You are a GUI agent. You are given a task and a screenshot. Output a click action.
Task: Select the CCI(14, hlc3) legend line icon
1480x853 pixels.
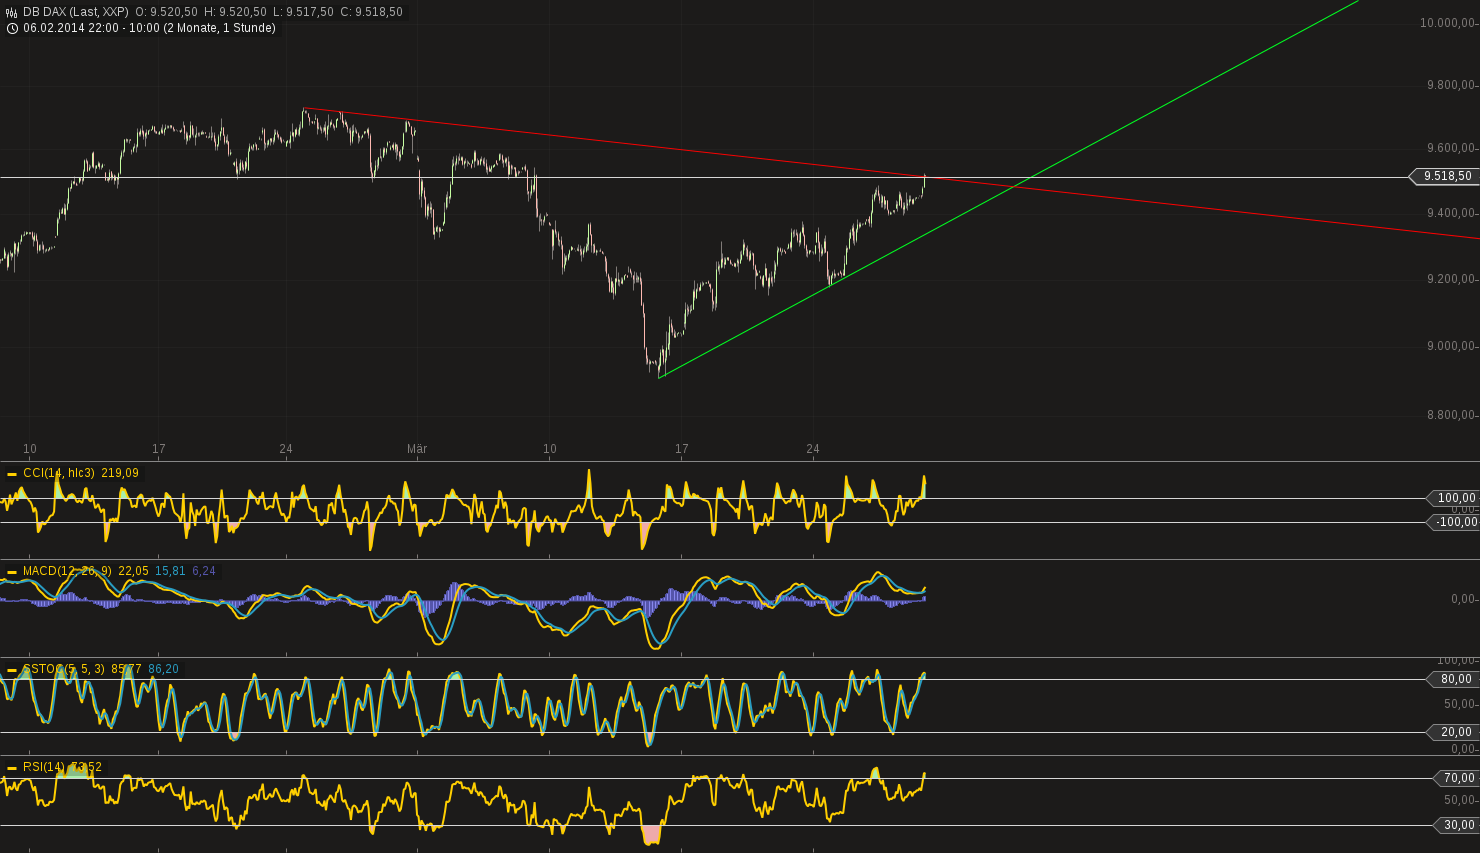tap(12, 472)
